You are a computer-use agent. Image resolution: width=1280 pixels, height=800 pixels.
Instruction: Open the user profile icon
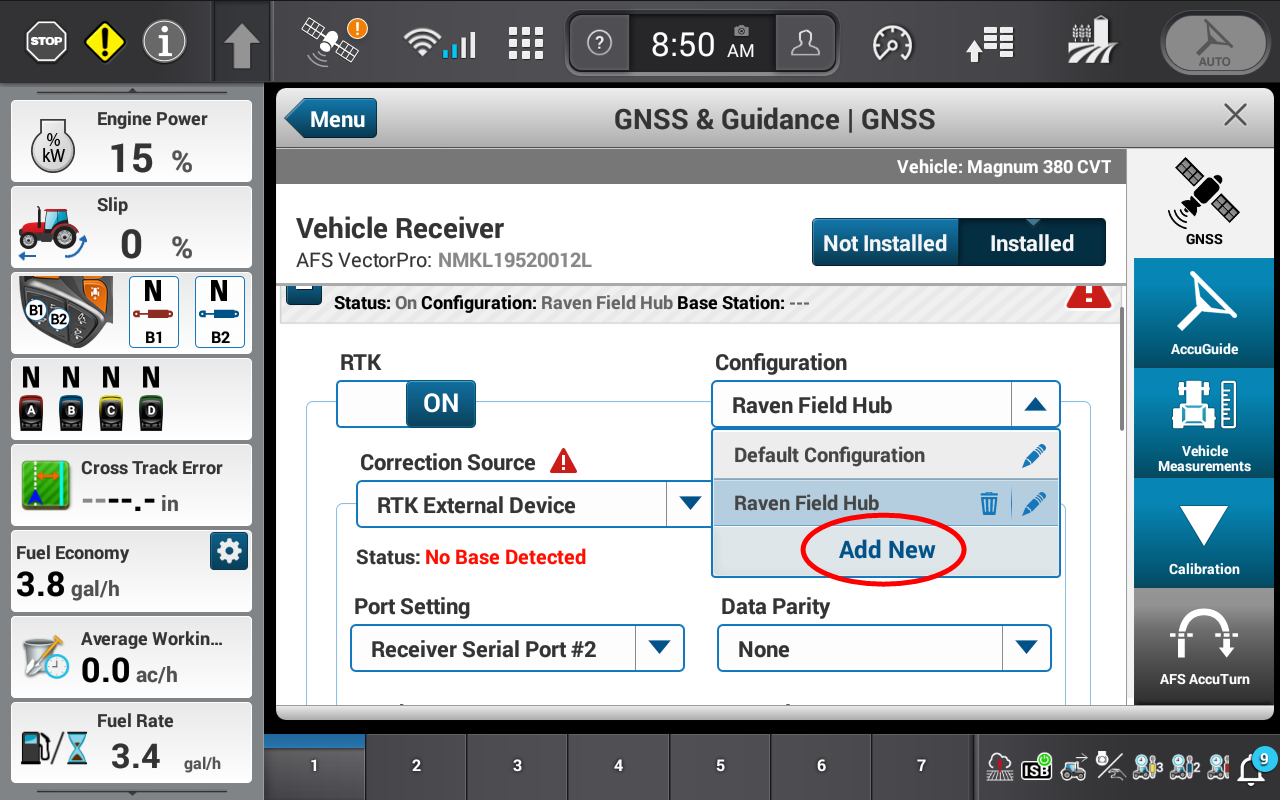(x=803, y=43)
